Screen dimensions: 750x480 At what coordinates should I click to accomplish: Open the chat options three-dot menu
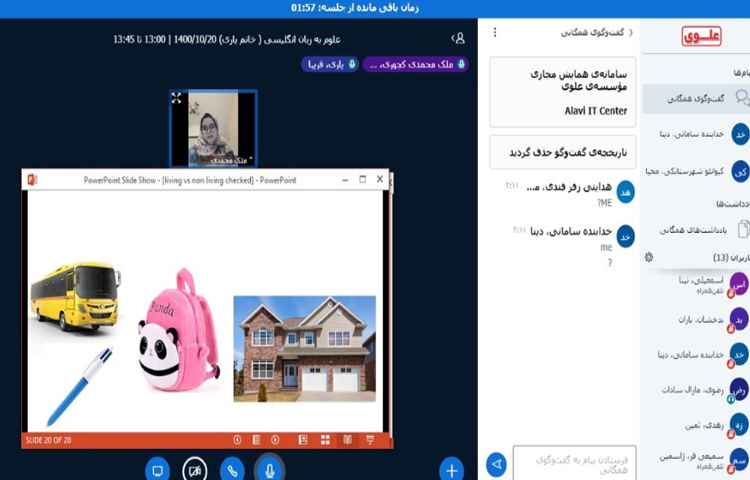pos(494,33)
